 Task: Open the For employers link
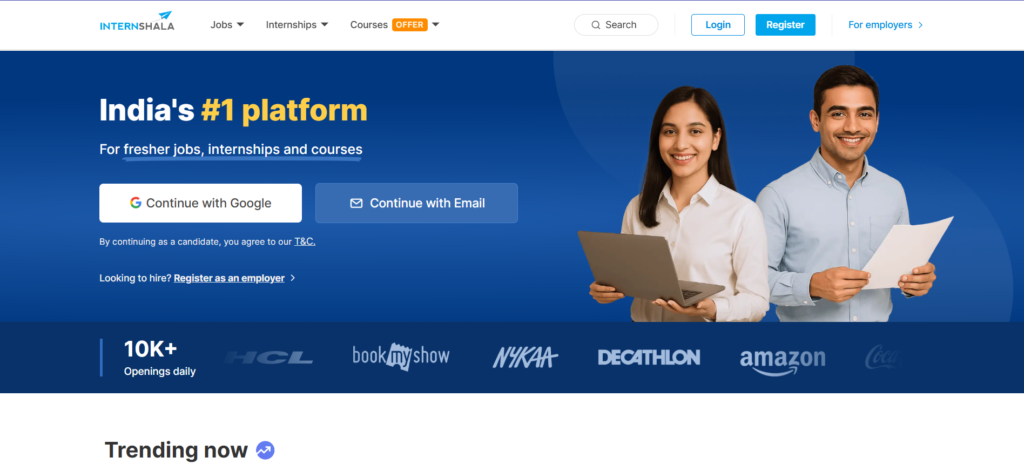tap(885, 25)
